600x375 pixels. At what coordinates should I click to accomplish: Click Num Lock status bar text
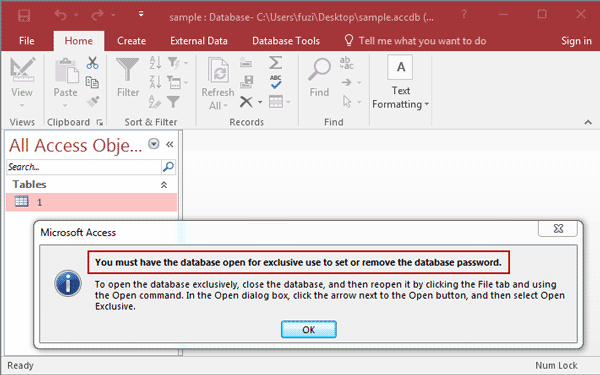(556, 365)
